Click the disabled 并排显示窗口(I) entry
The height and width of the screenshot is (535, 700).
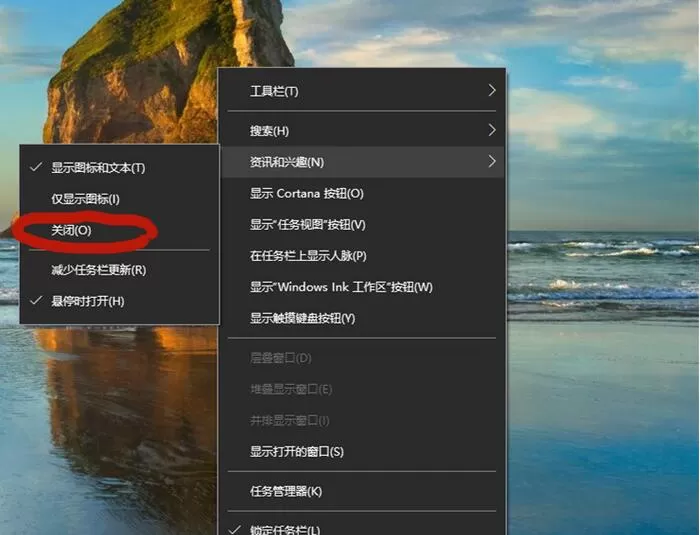[x=362, y=421]
